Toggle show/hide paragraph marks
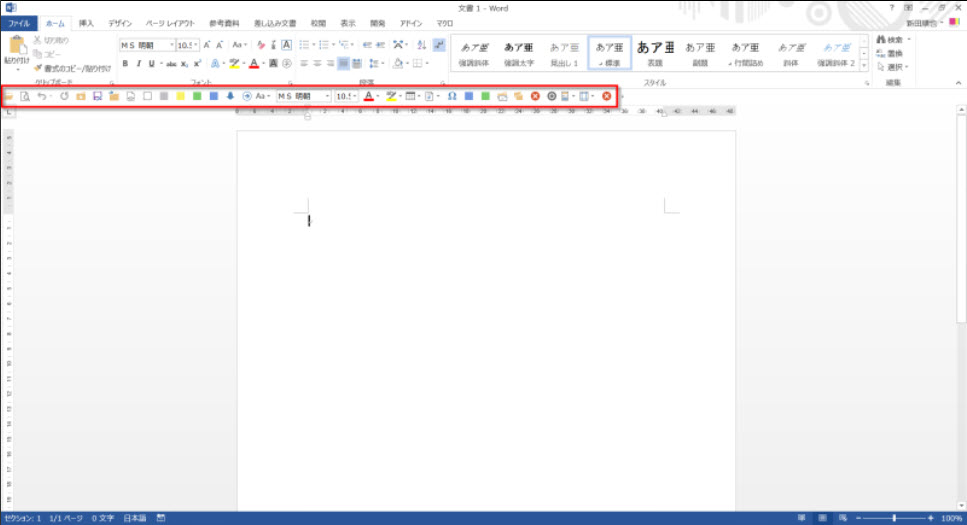Screen dimensions: 967x525 (x=439, y=45)
